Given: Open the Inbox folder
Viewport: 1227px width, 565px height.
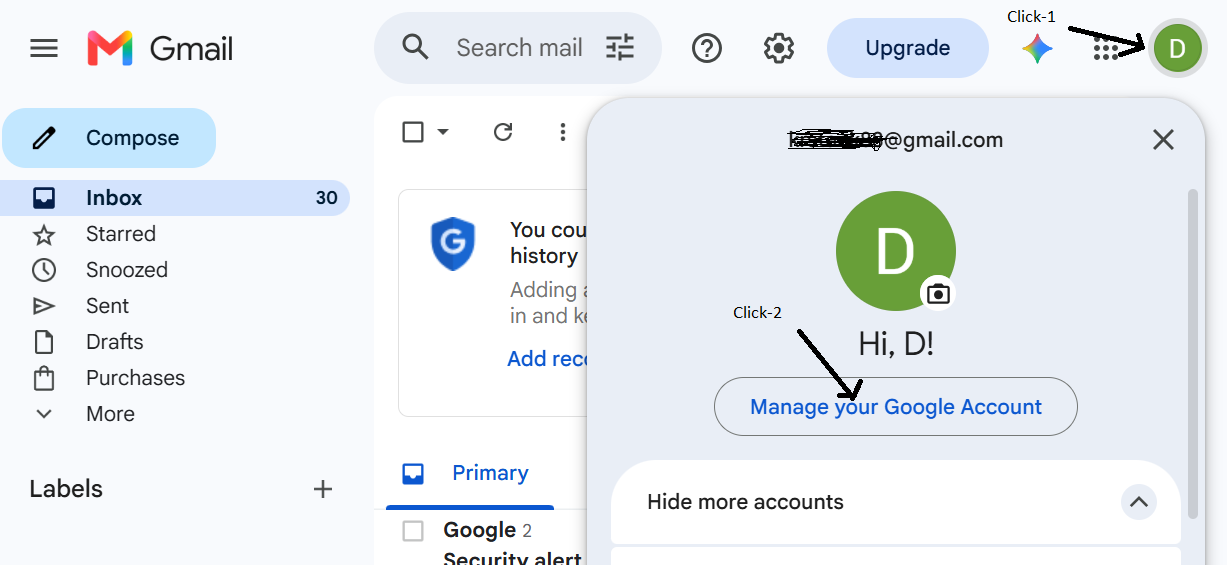Looking at the screenshot, I should tap(175, 198).
